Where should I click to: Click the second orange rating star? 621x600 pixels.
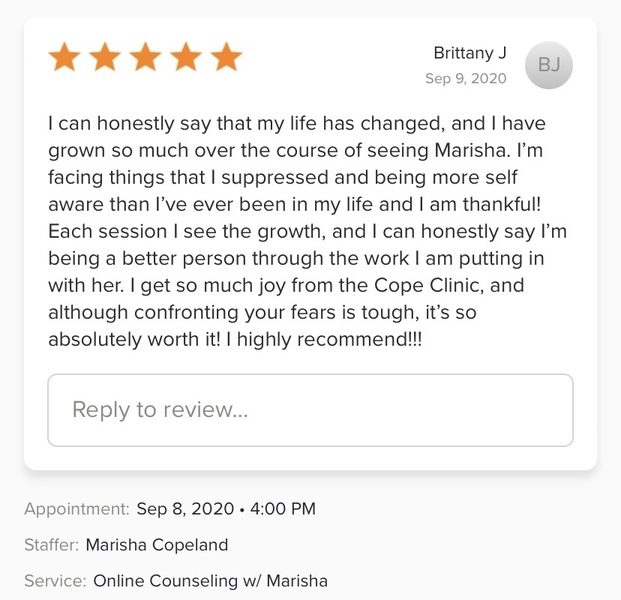pyautogui.click(x=106, y=57)
